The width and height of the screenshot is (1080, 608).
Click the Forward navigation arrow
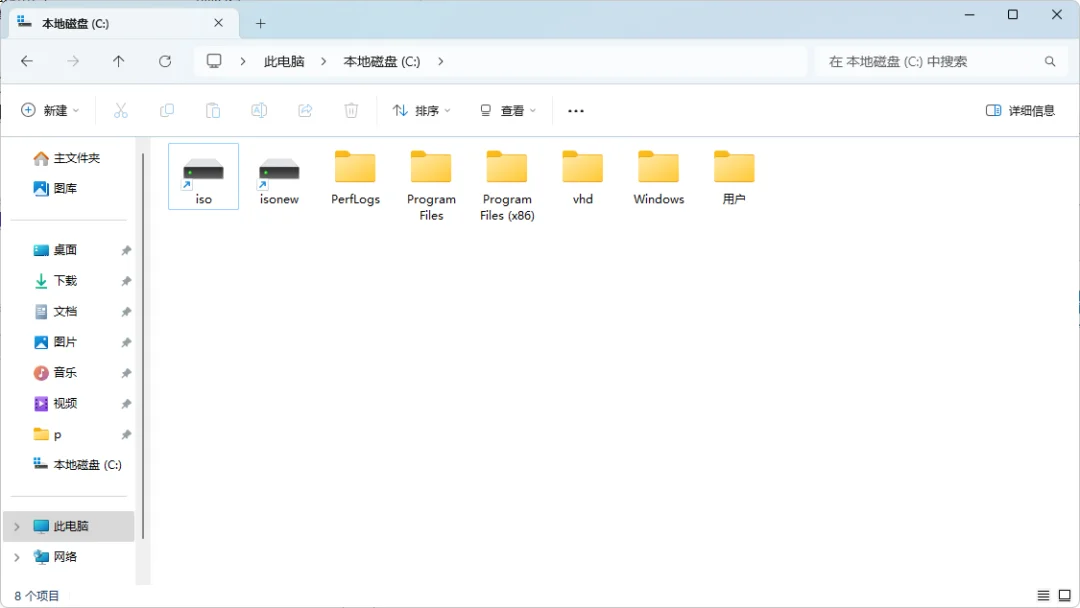point(73,61)
